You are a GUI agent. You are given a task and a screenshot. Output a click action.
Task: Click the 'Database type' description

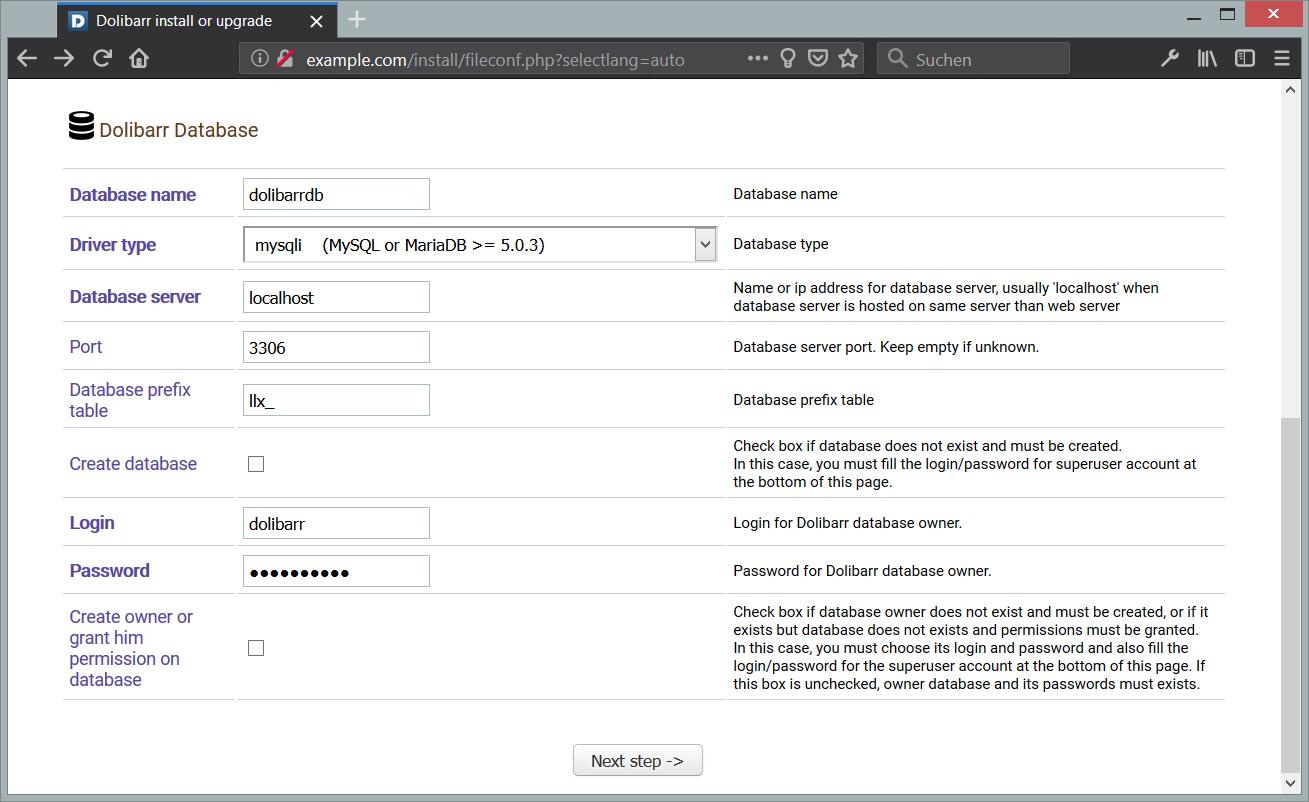coord(781,244)
